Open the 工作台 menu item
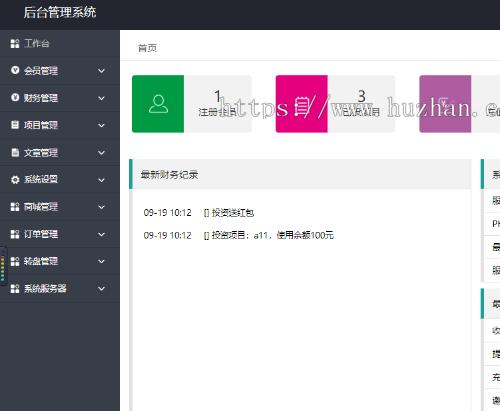500x411 pixels. point(37,44)
